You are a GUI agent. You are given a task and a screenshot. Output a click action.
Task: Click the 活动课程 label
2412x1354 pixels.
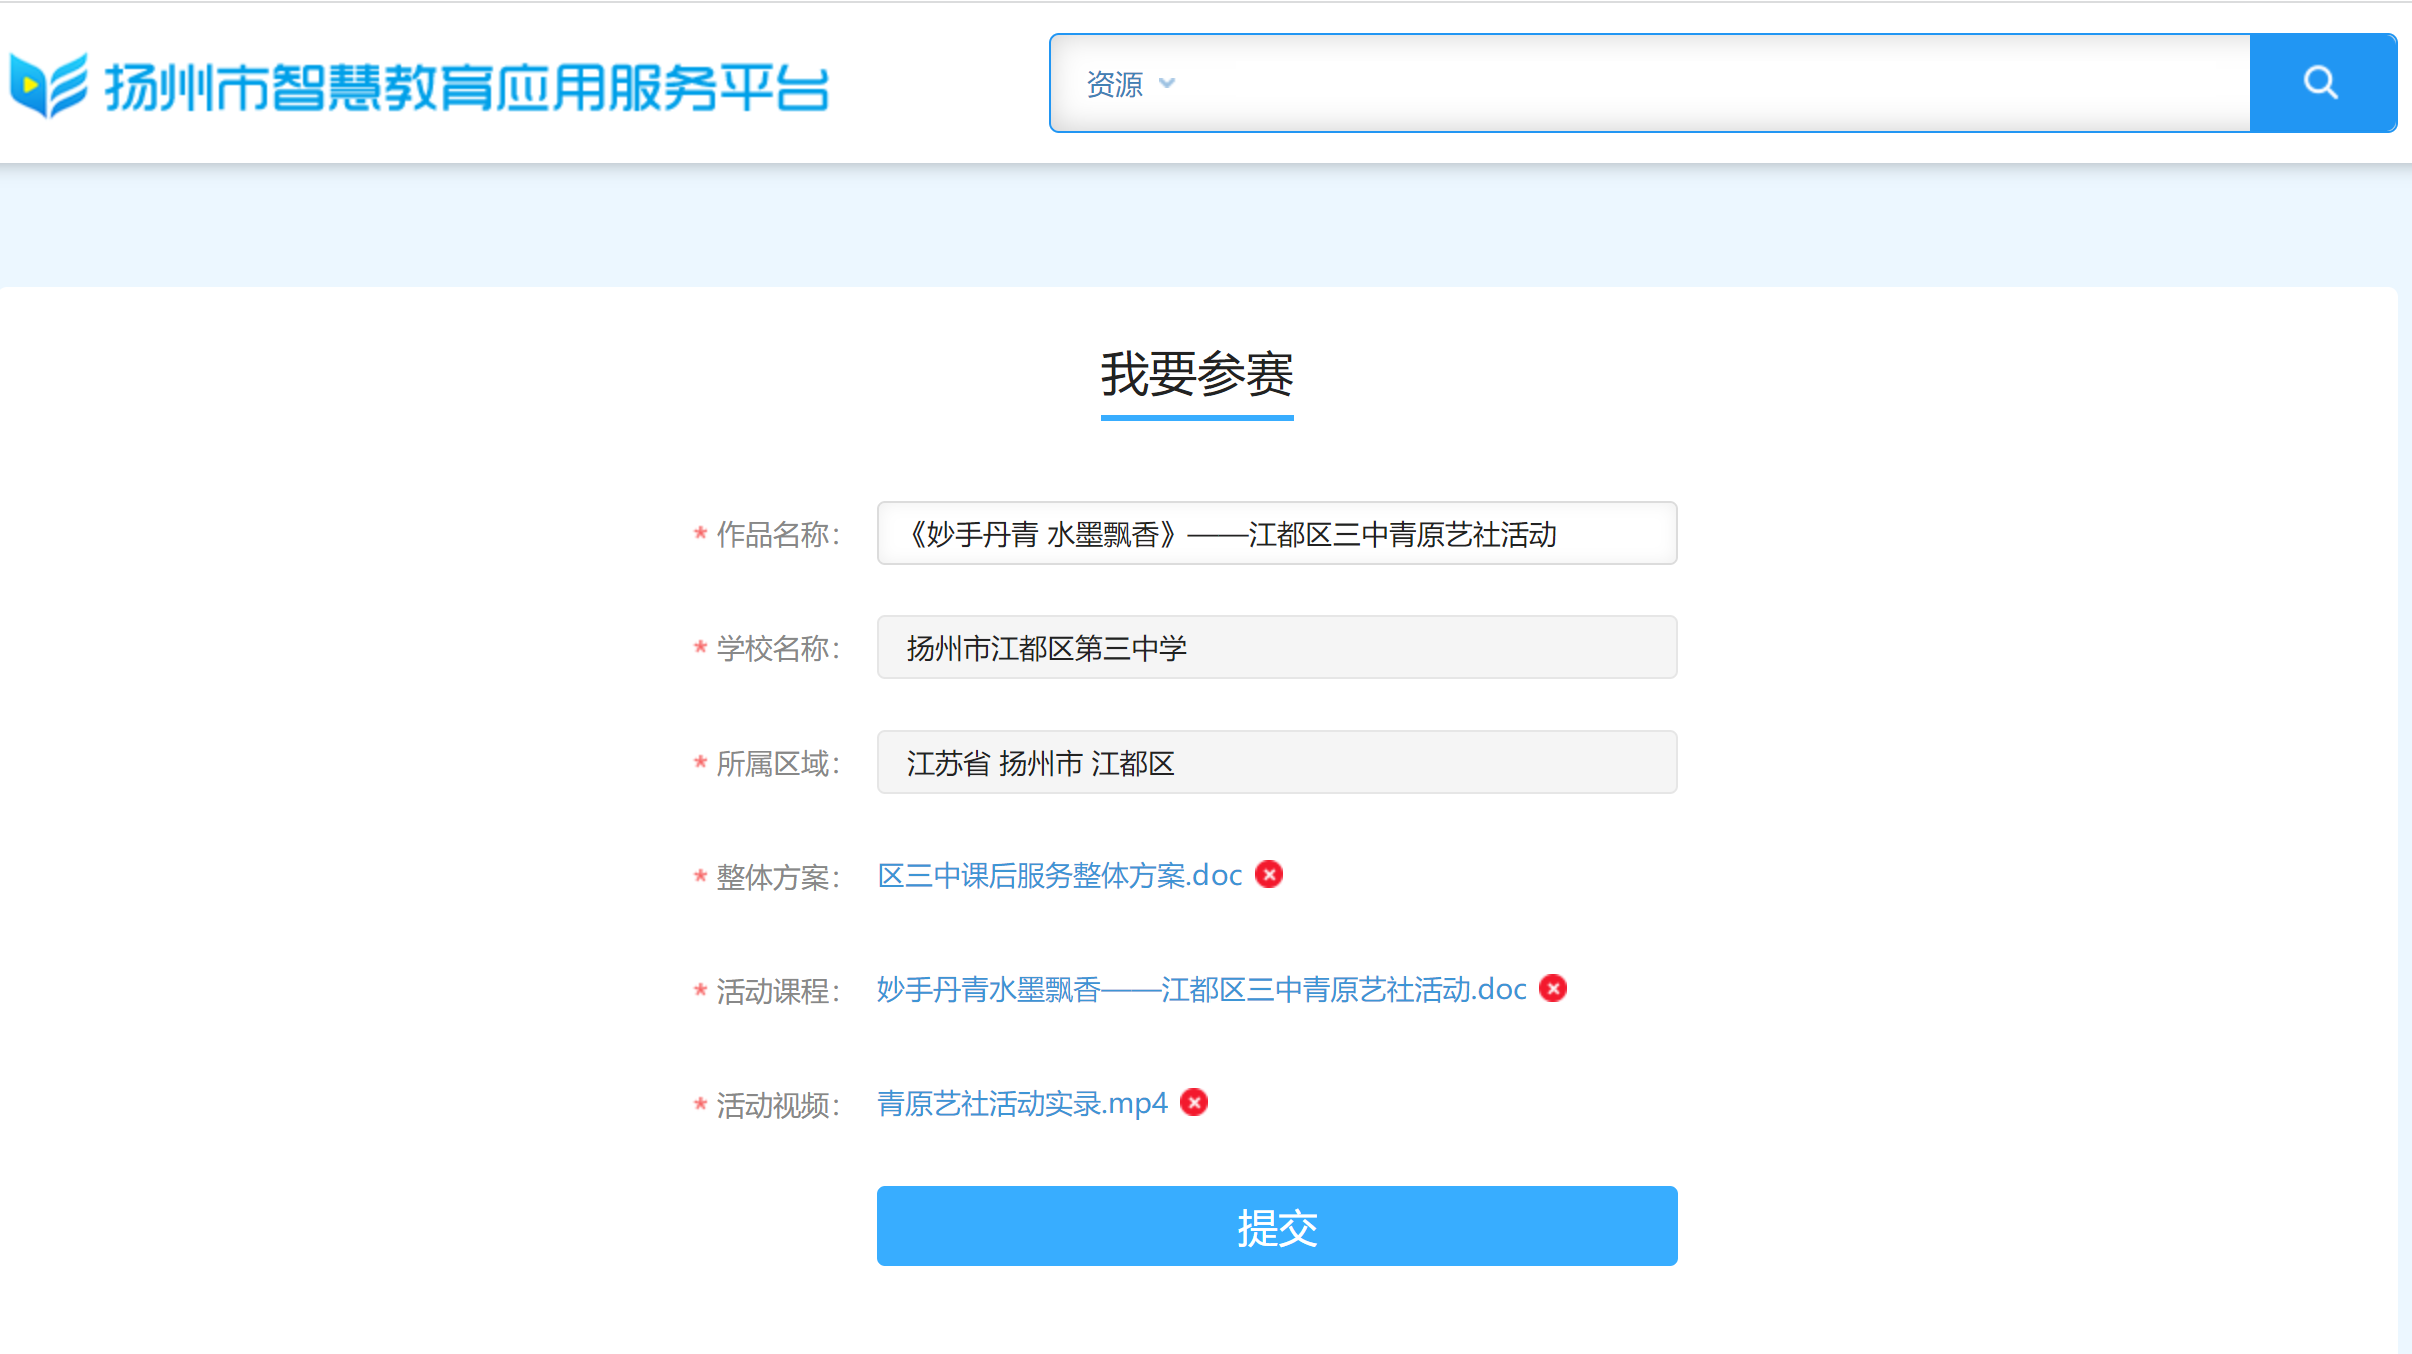[x=778, y=992]
